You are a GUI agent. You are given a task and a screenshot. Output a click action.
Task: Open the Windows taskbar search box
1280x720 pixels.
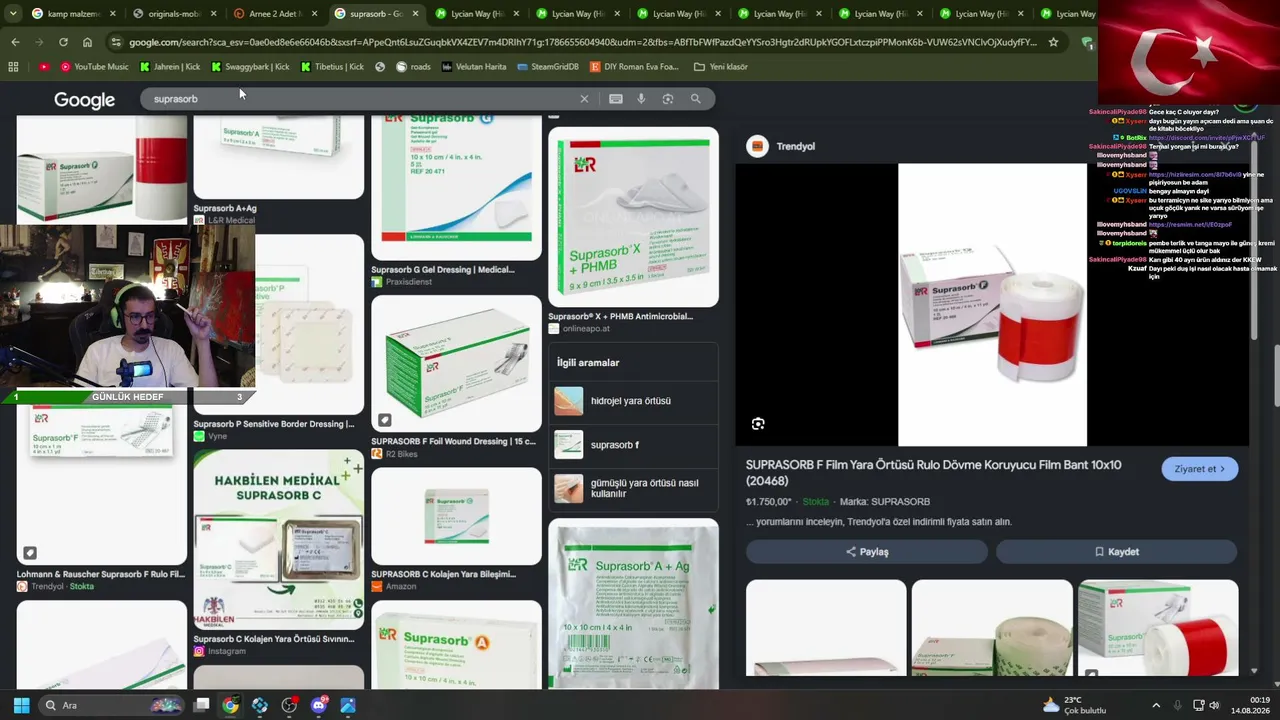110,705
